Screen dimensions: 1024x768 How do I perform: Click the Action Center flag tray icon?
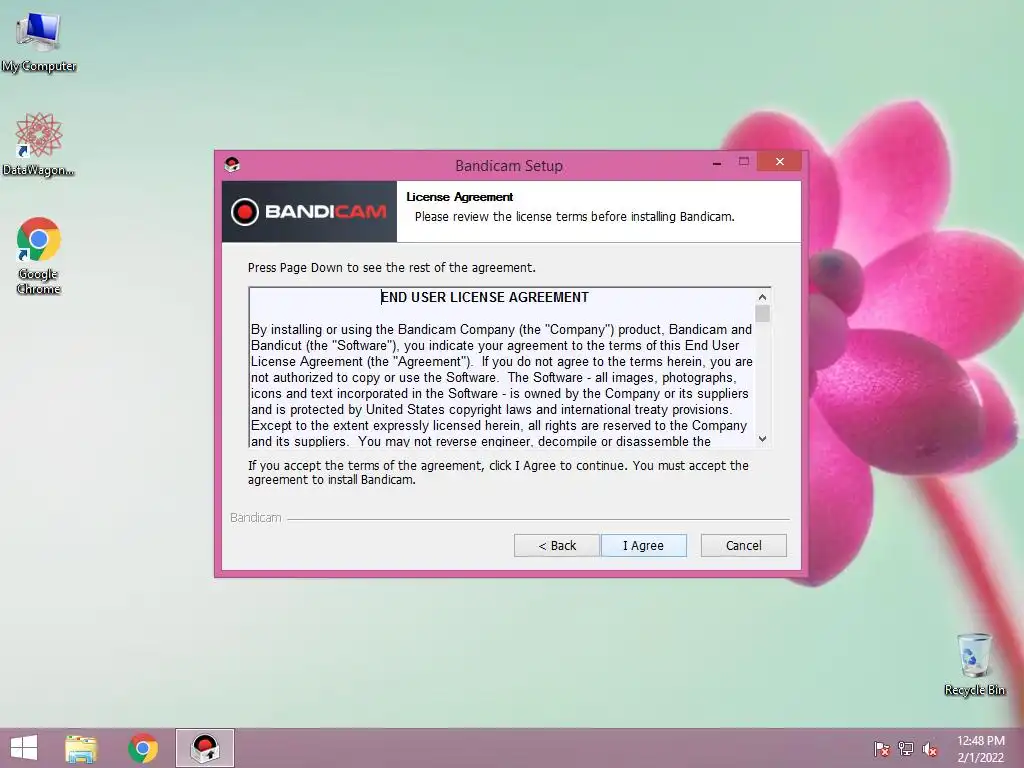click(x=882, y=749)
